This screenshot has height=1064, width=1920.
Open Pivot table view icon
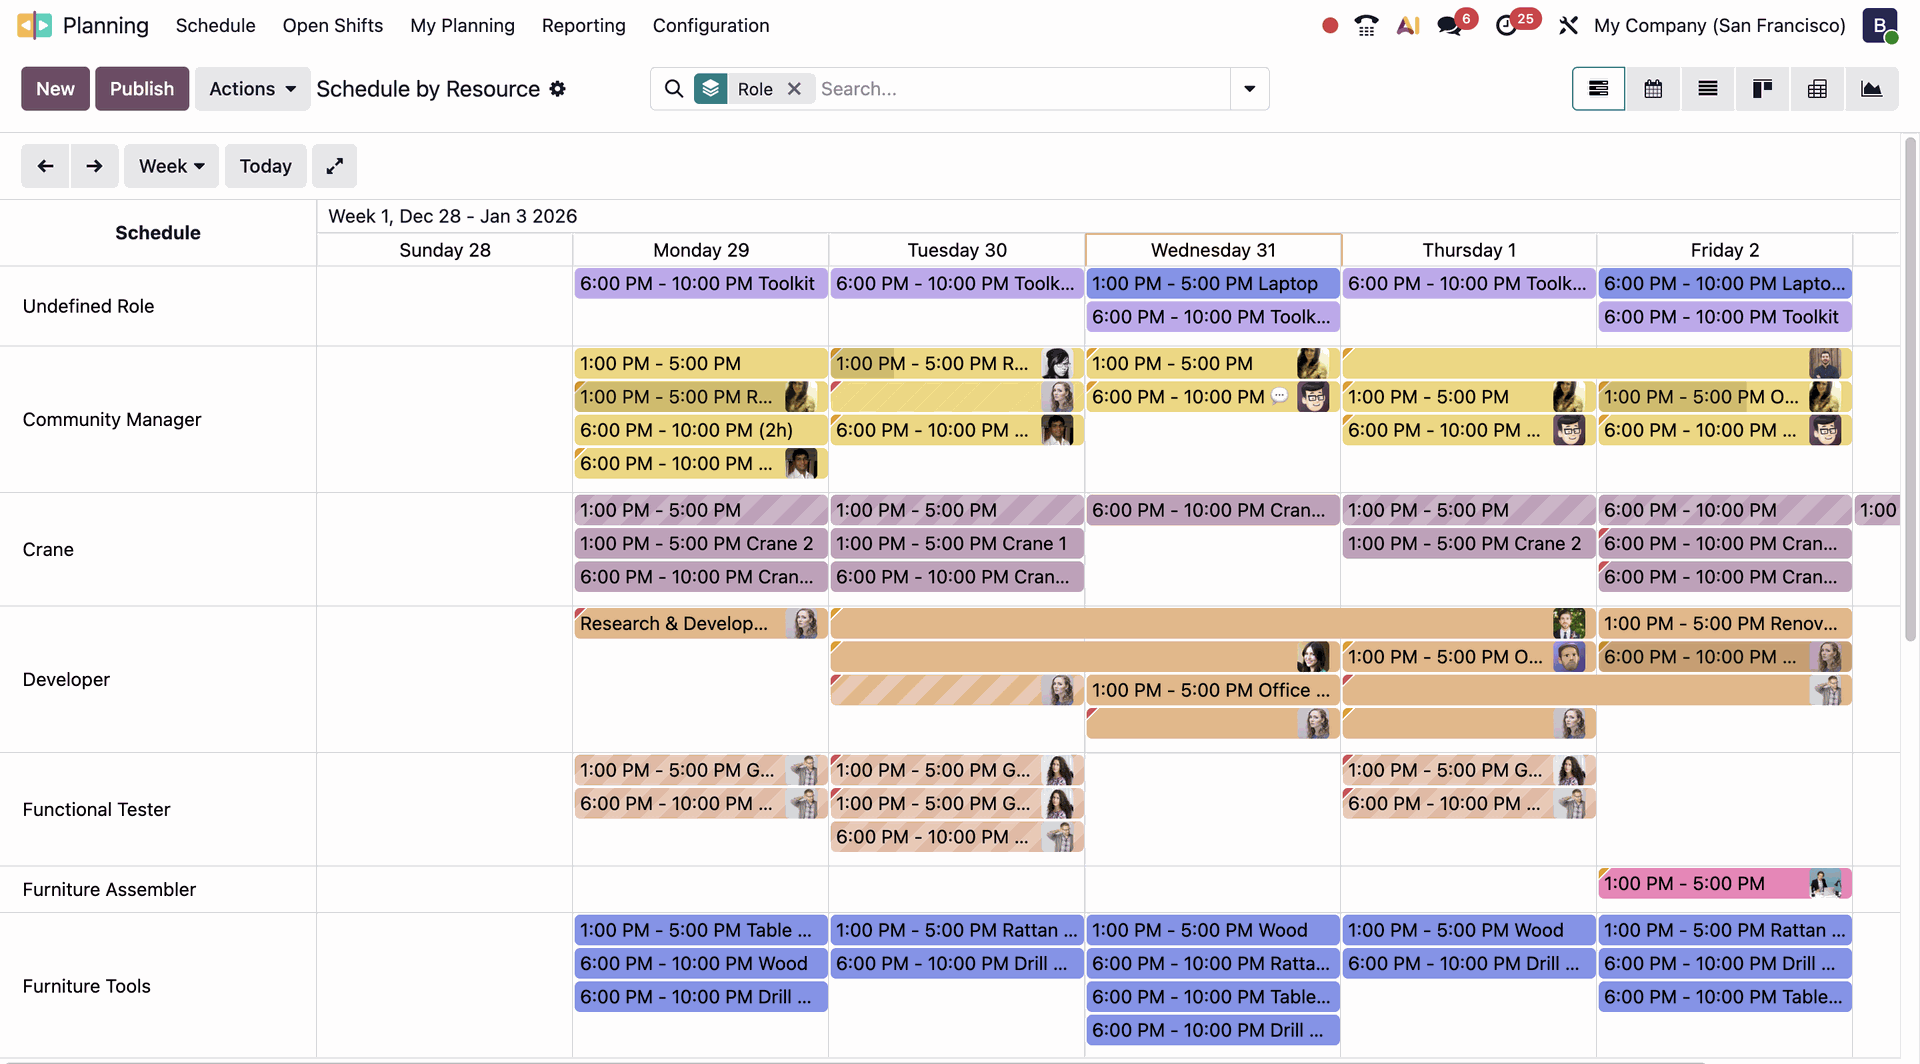tap(1817, 89)
